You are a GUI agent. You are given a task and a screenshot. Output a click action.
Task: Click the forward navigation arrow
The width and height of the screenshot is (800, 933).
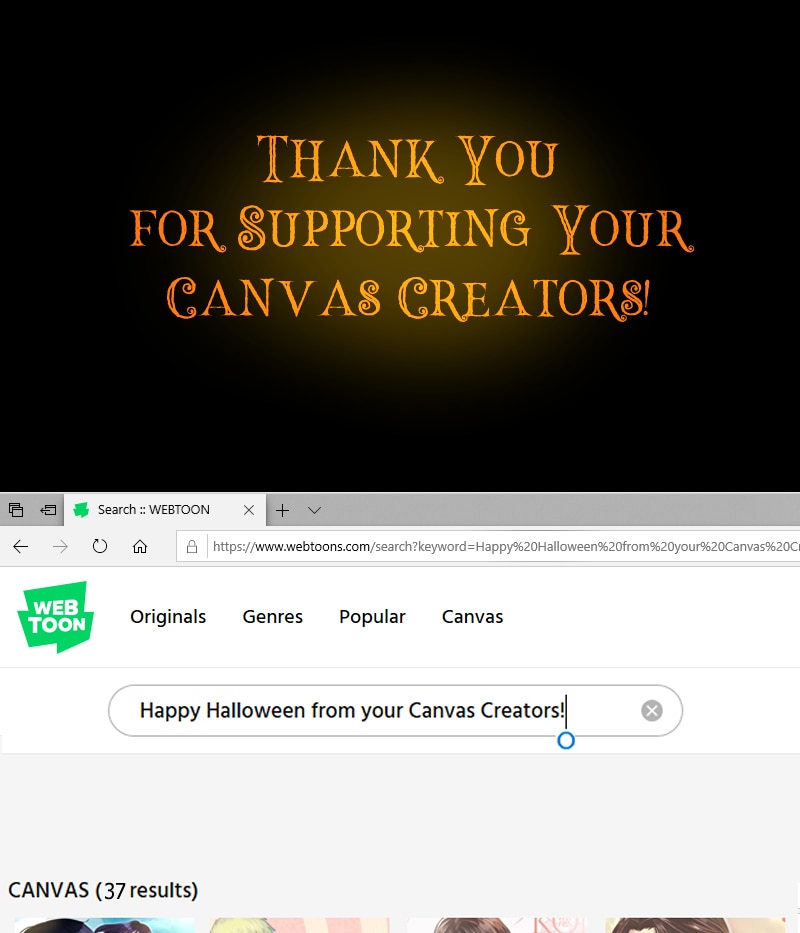point(60,546)
